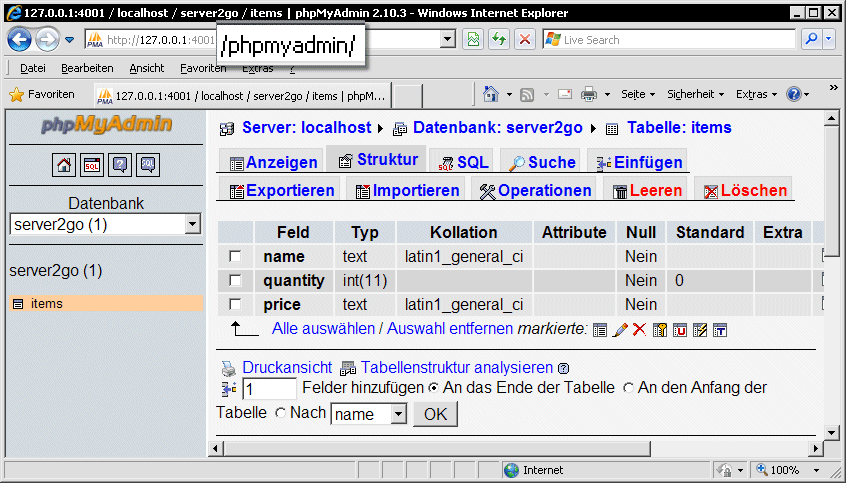846x483 pixels.
Task: Open the Druckansicht link
Action: pyautogui.click(x=287, y=368)
